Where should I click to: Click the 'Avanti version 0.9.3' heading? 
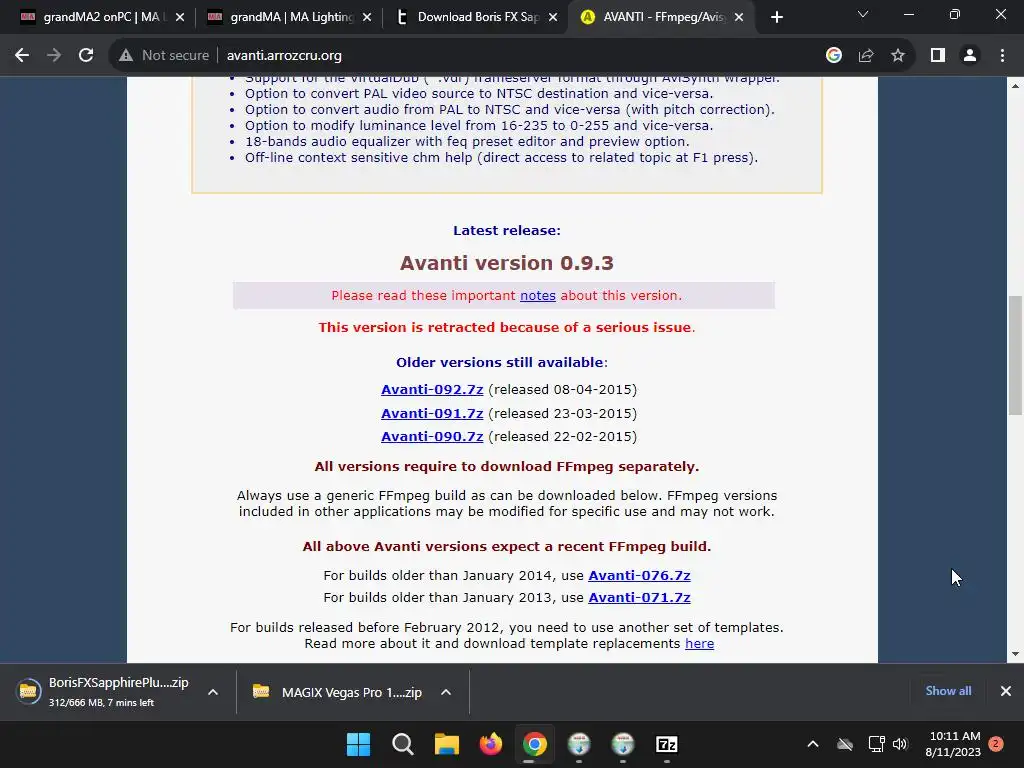[x=507, y=263]
